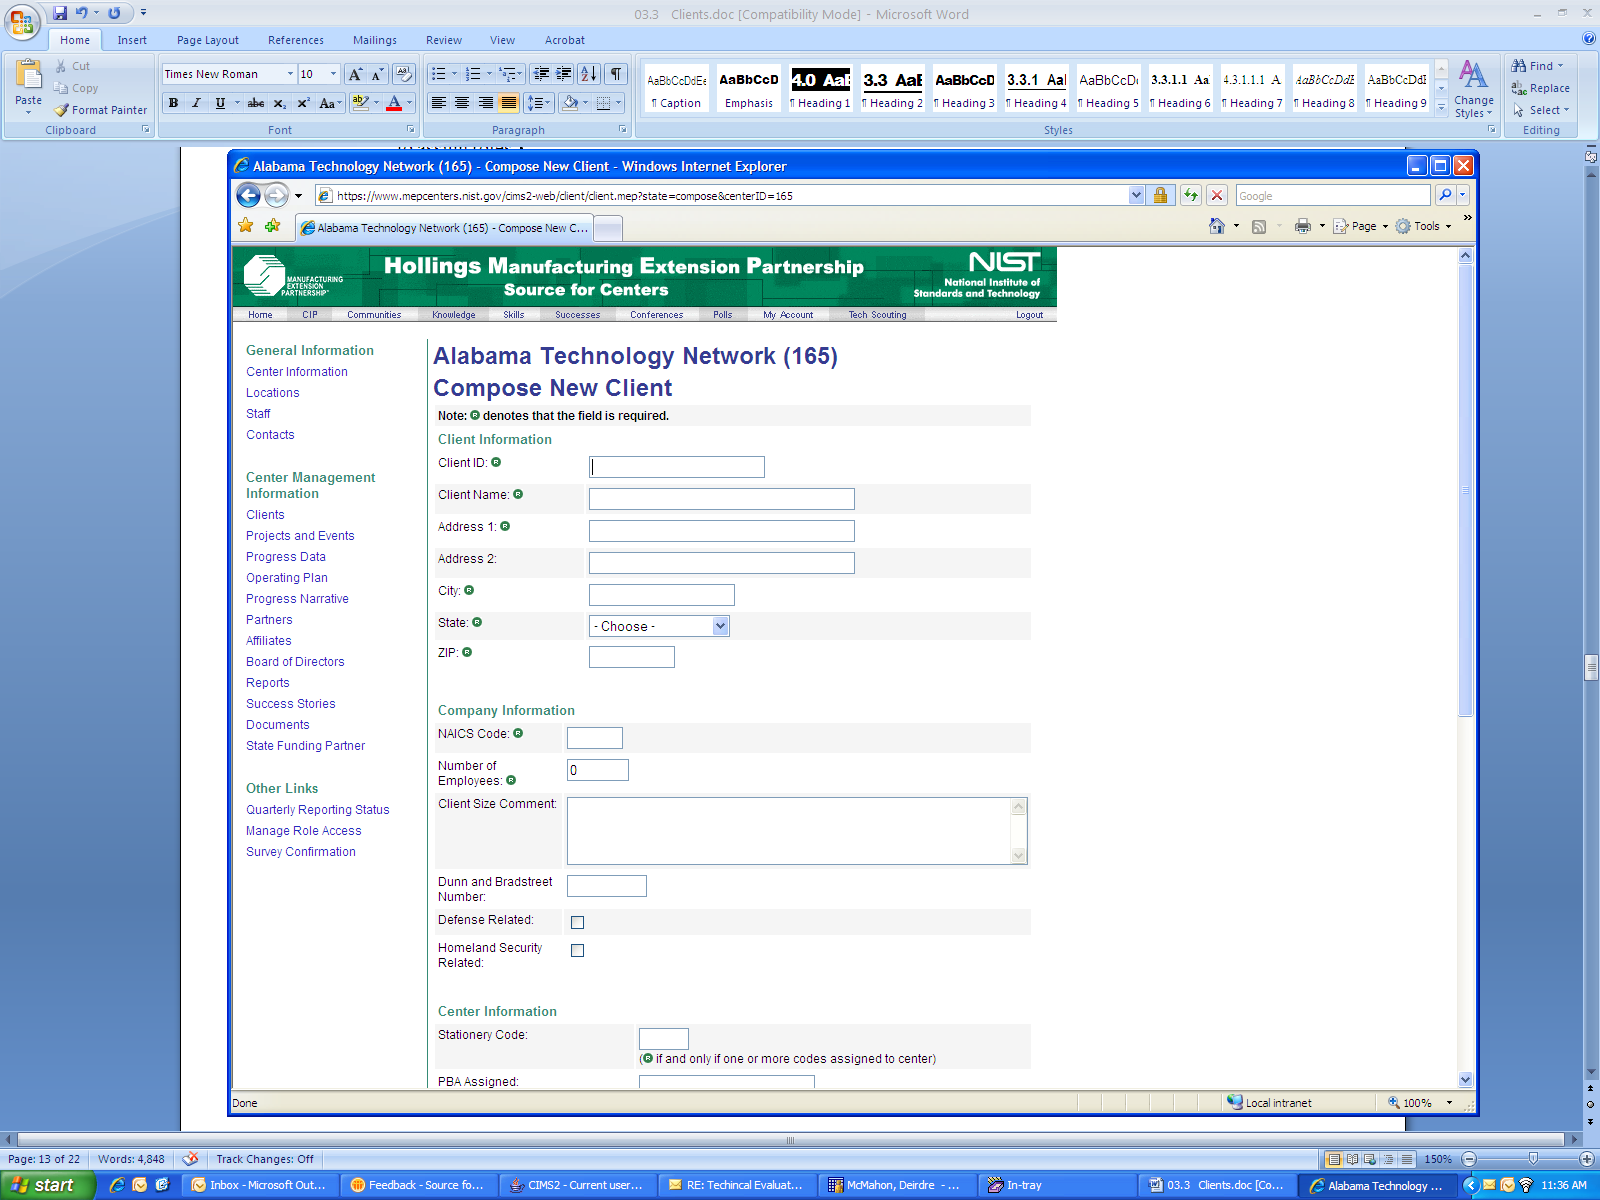Switch to the Mailings ribbon tab
This screenshot has width=1600, height=1200.
[375, 40]
